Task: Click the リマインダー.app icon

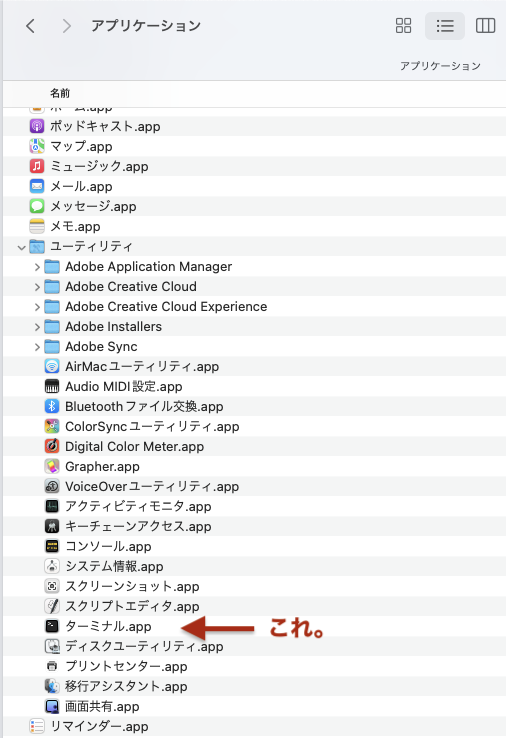Action: pyautogui.click(x=37, y=726)
